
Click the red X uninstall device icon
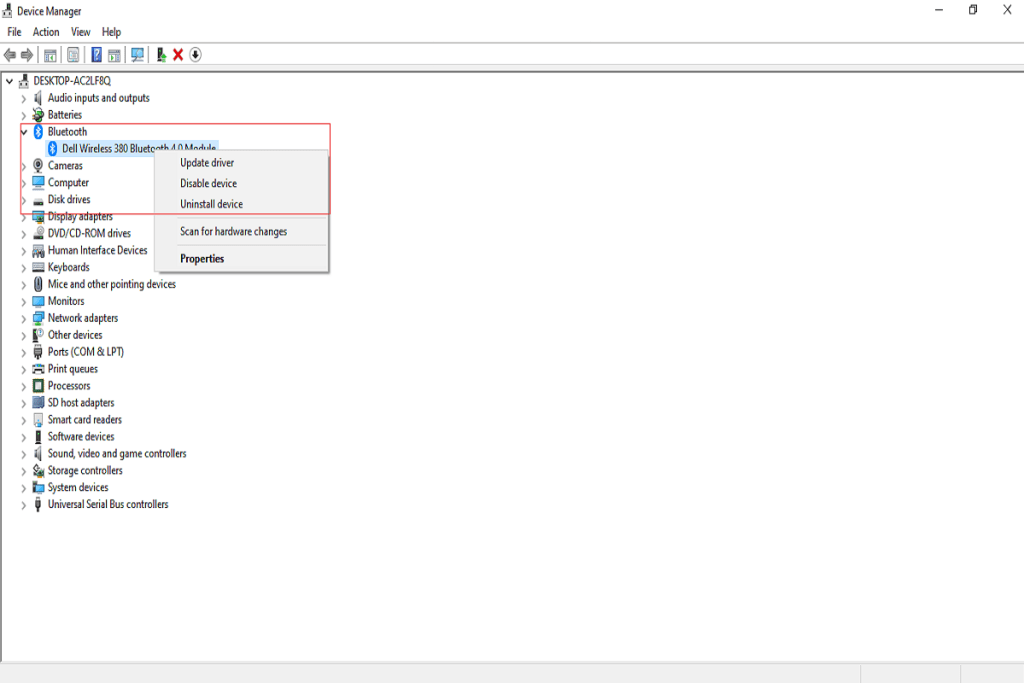click(x=178, y=55)
